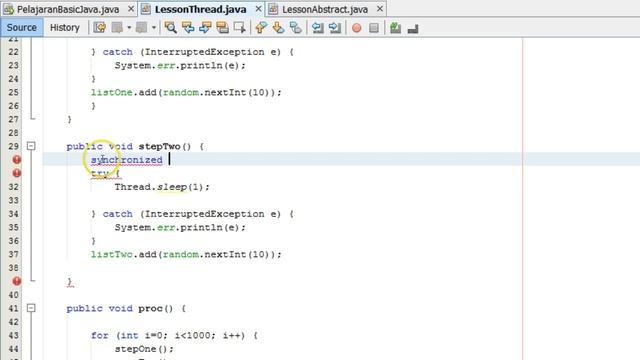The width and height of the screenshot is (640, 360).
Task: Click 'catch (InterruptedException e)' on line 22
Action: coord(192,52)
